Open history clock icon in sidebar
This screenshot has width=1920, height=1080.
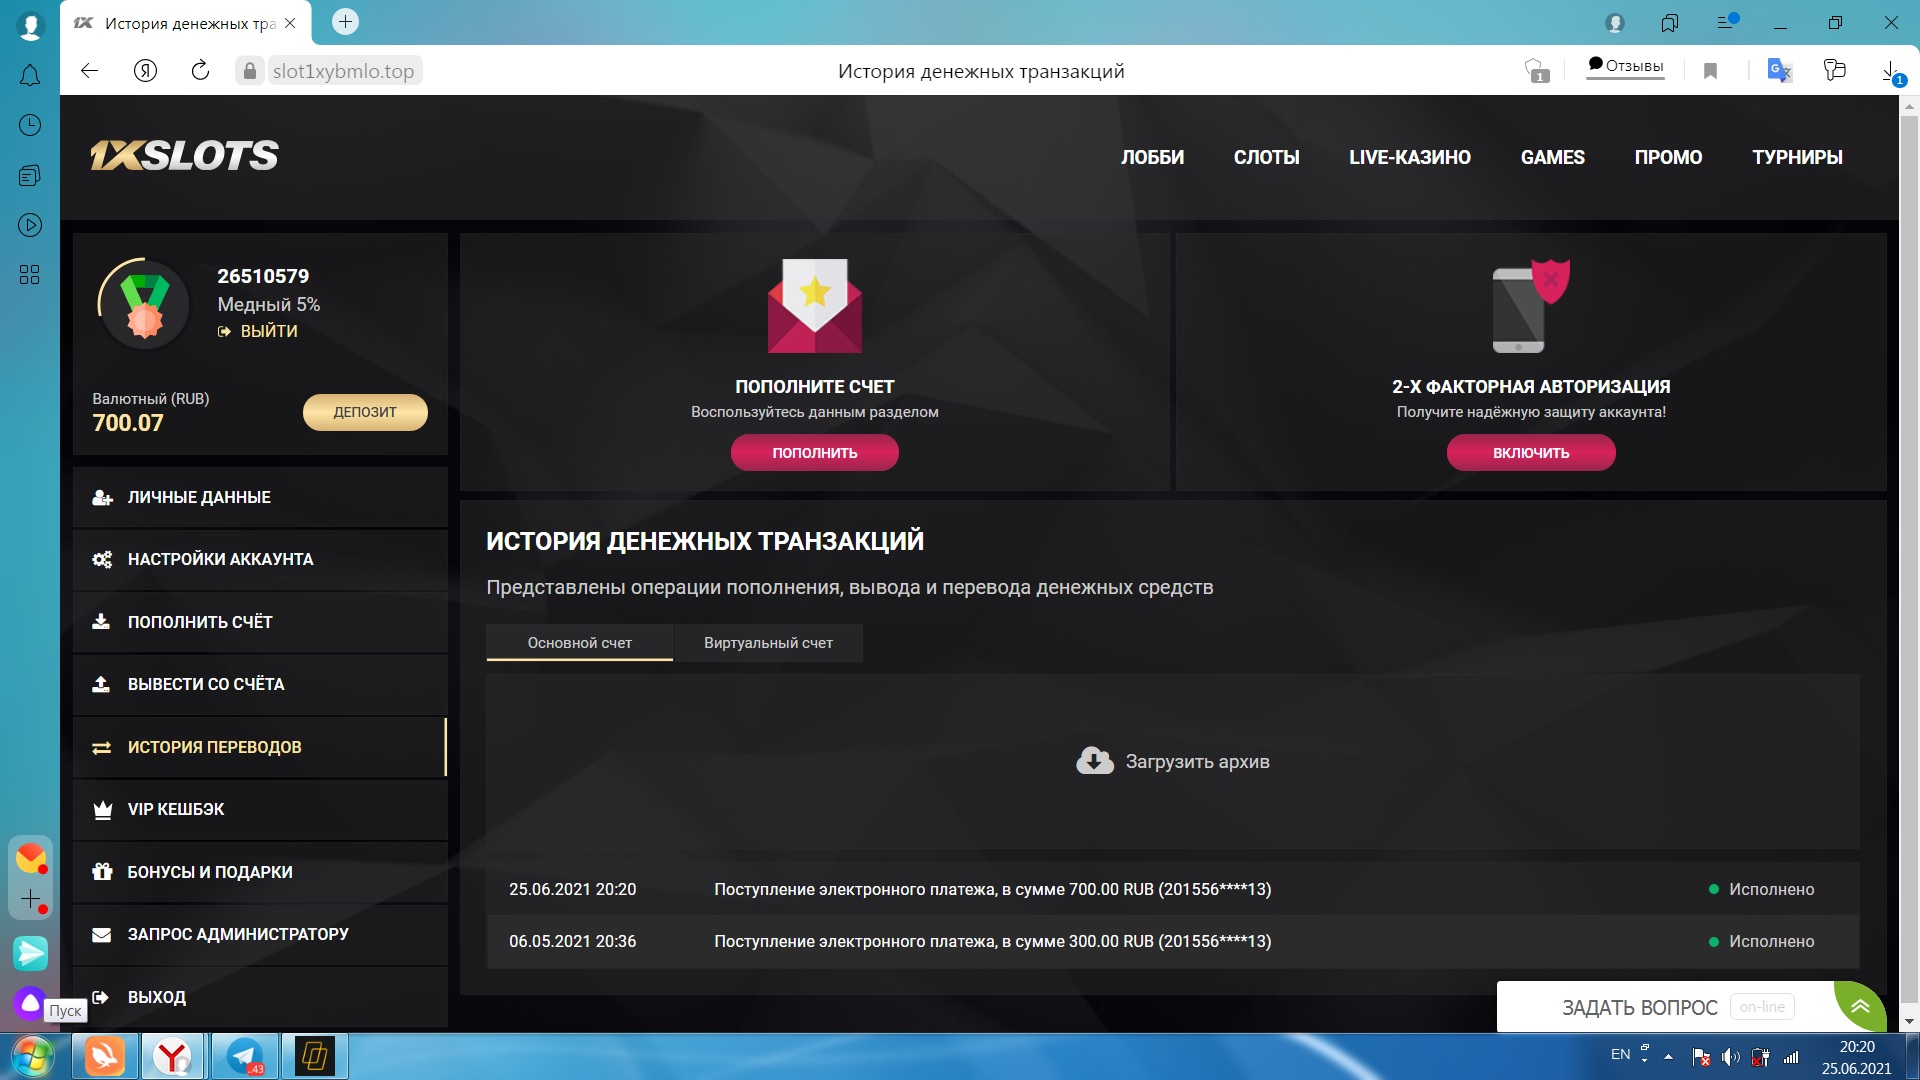pos(30,125)
